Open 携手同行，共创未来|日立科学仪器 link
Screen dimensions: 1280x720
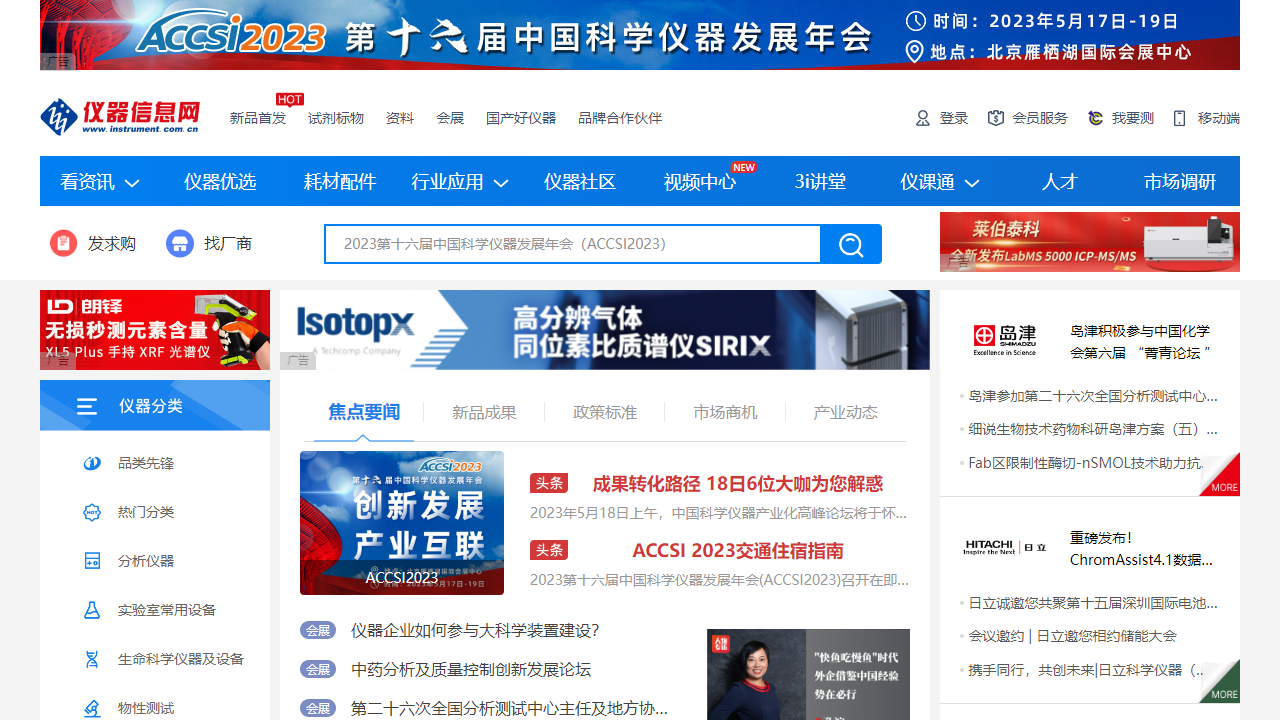tap(1086, 669)
